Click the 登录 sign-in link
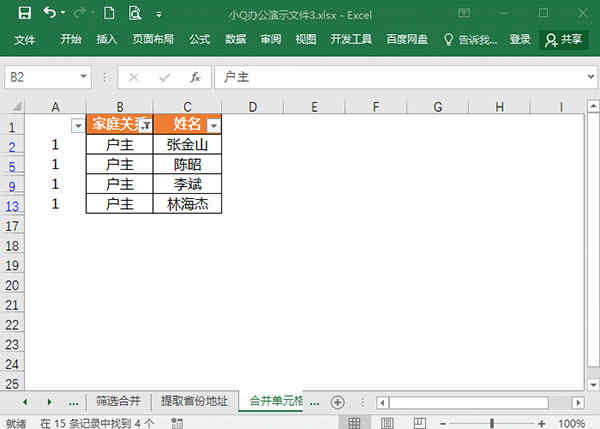This screenshot has width=600, height=429. click(520, 39)
